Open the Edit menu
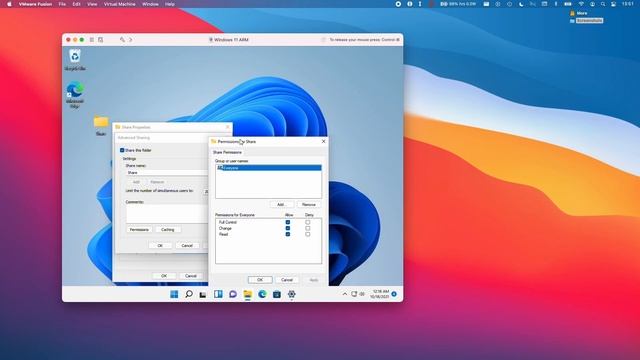The width and height of the screenshot is (640, 360). point(76,4)
